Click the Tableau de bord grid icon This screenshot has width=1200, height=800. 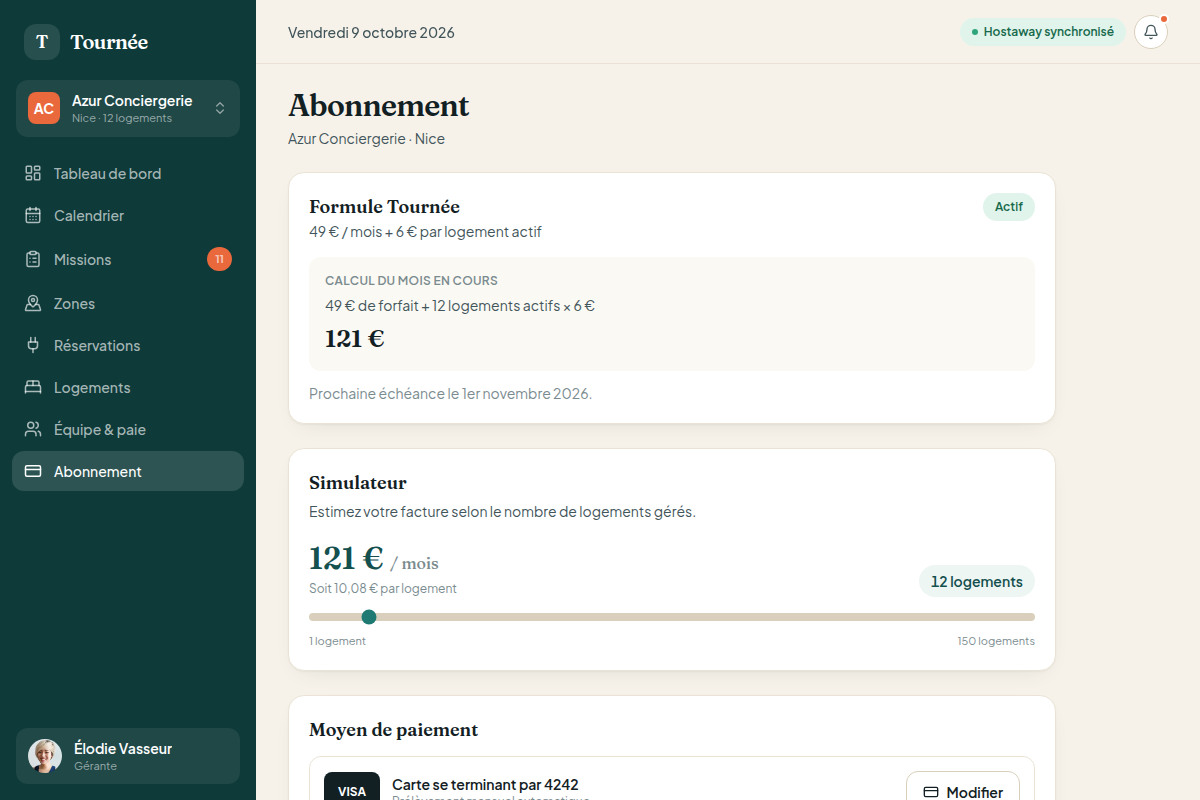coord(33,173)
